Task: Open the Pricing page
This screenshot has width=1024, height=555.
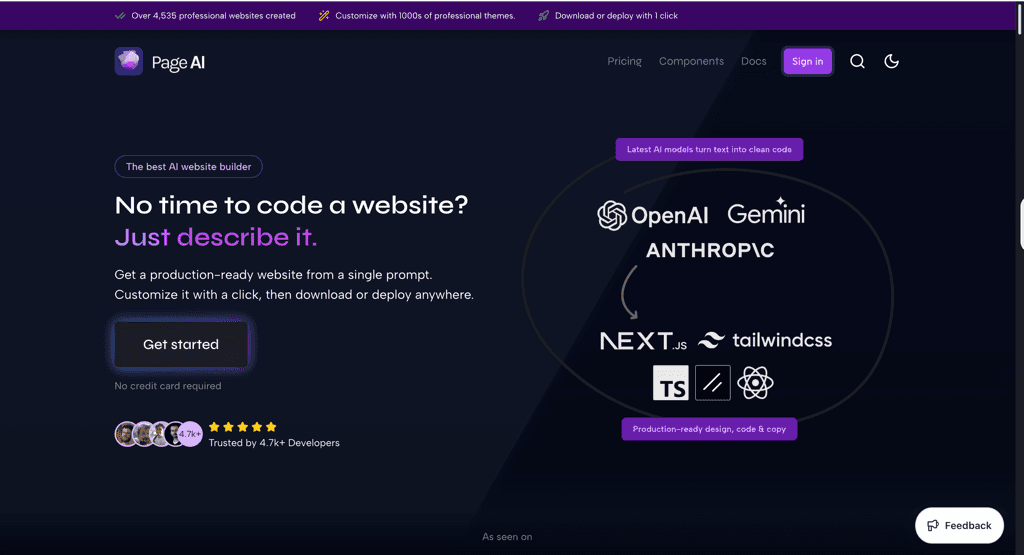Action: click(624, 61)
